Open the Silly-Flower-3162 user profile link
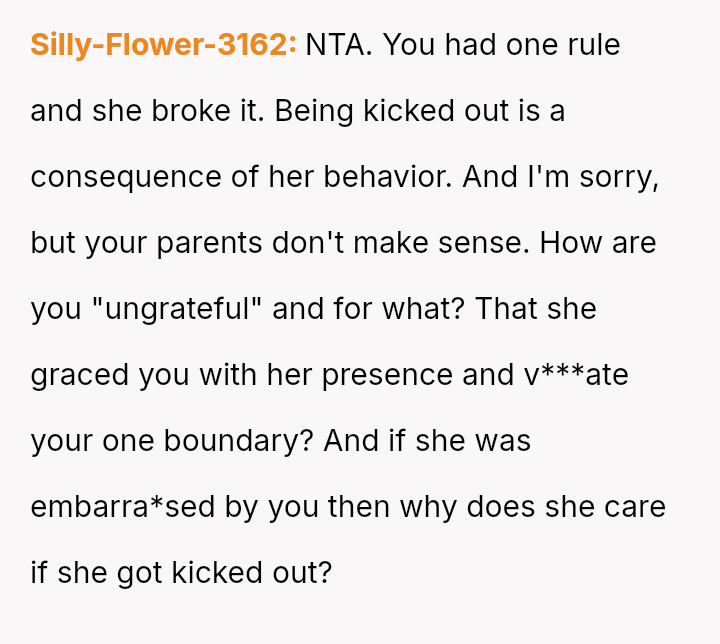This screenshot has width=720, height=644. click(x=163, y=45)
